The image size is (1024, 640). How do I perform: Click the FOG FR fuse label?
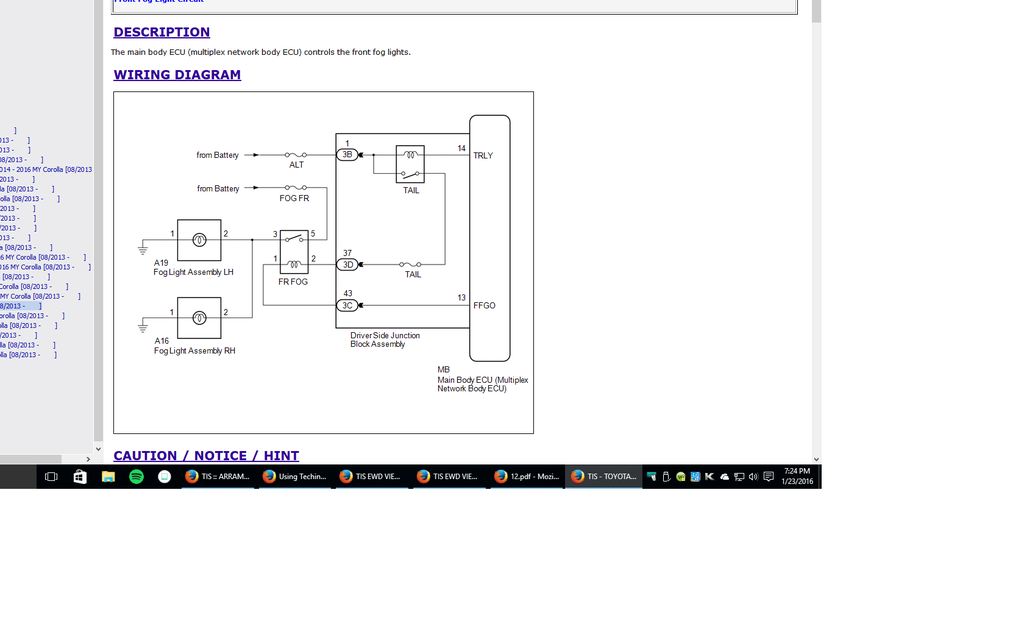pyautogui.click(x=294, y=198)
